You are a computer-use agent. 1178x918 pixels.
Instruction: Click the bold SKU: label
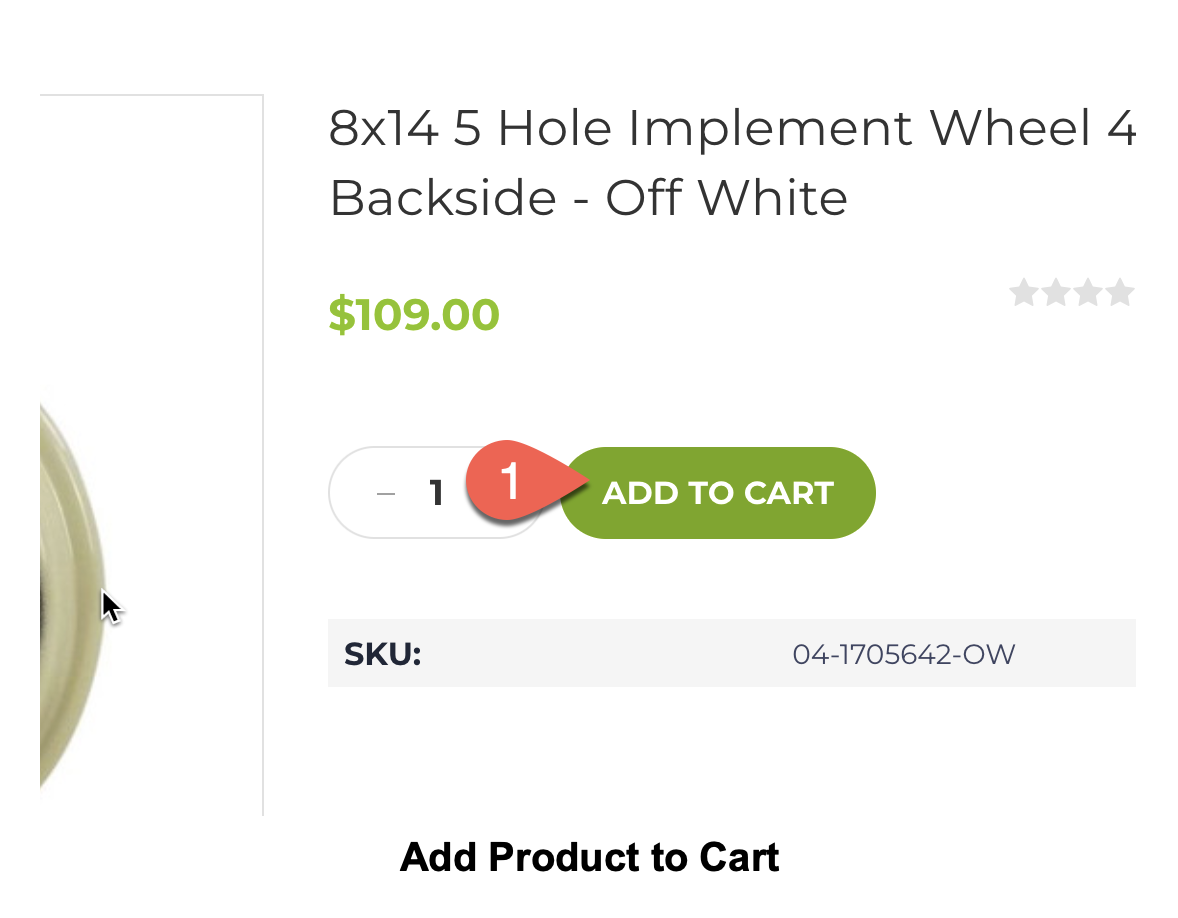382,654
